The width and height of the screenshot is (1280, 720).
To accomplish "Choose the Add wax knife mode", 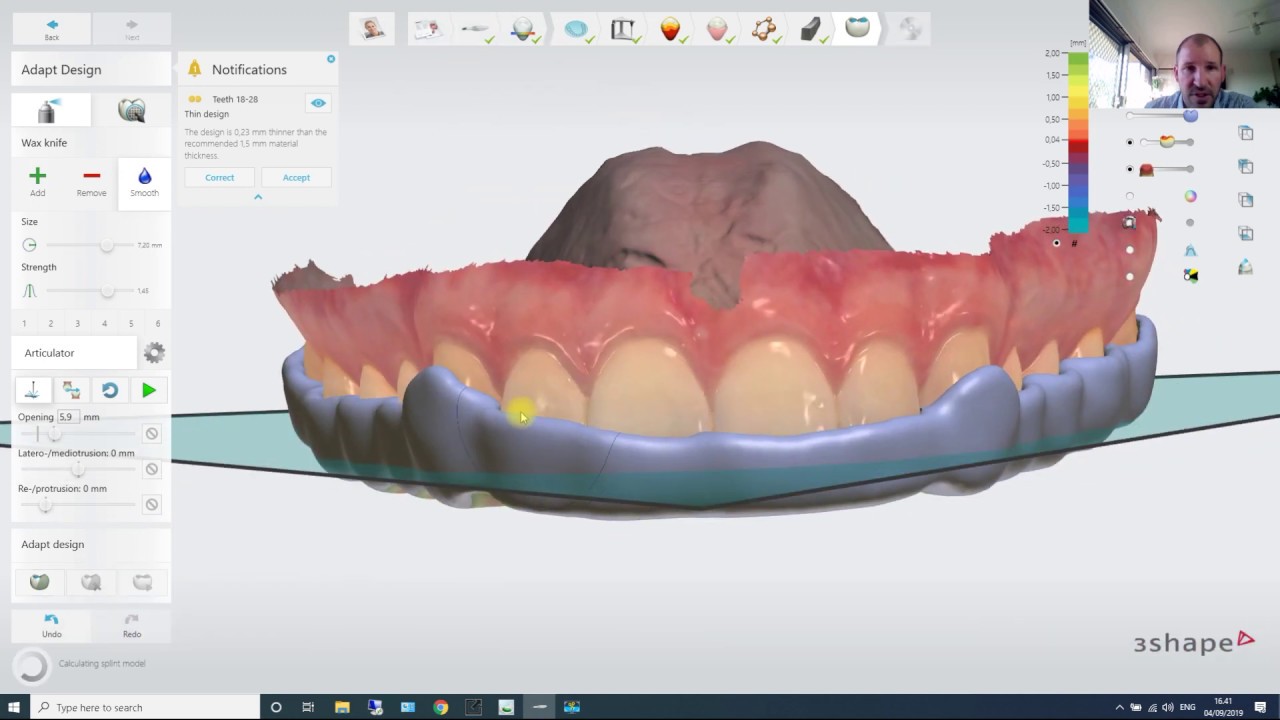I will pos(37,182).
